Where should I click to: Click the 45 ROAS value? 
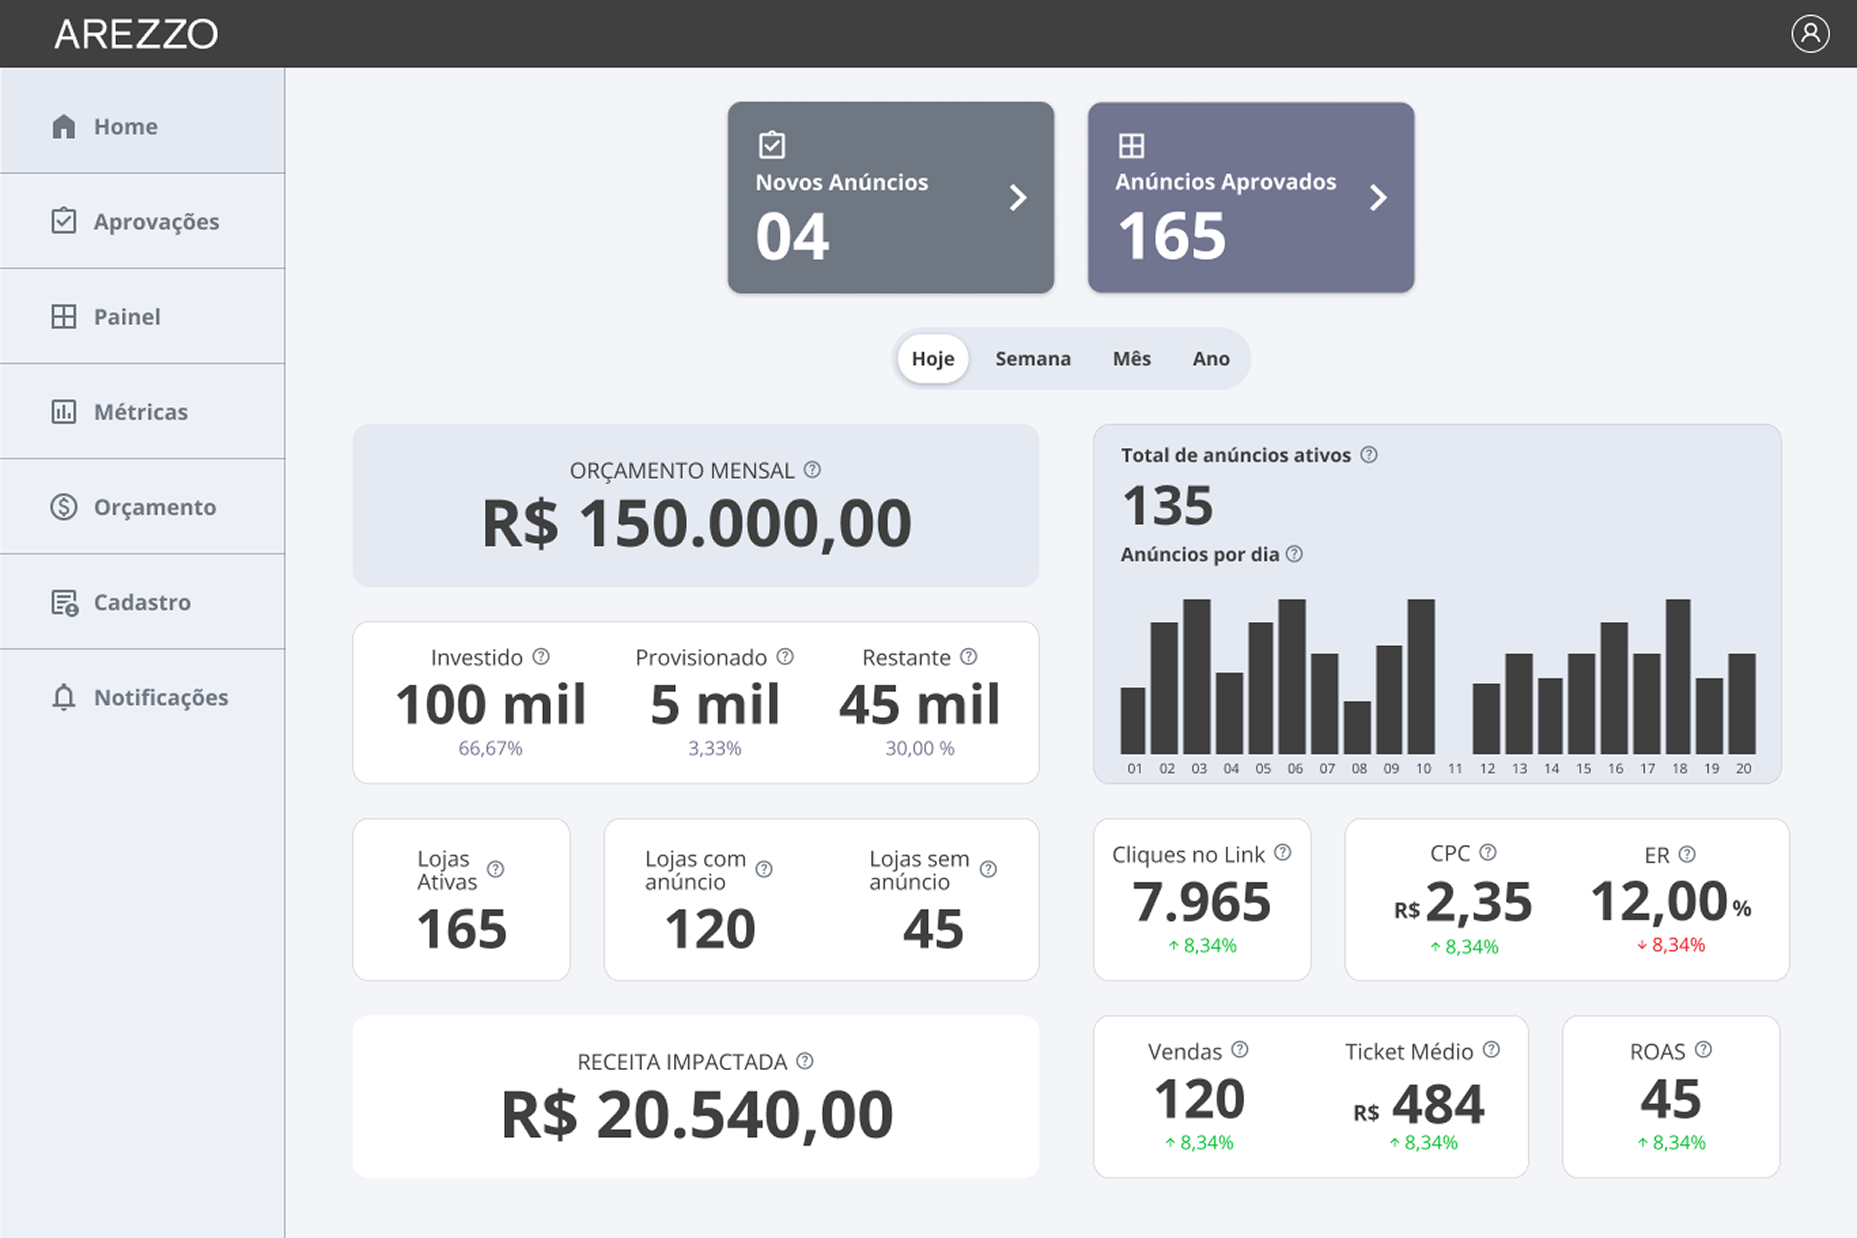coord(1671,1100)
